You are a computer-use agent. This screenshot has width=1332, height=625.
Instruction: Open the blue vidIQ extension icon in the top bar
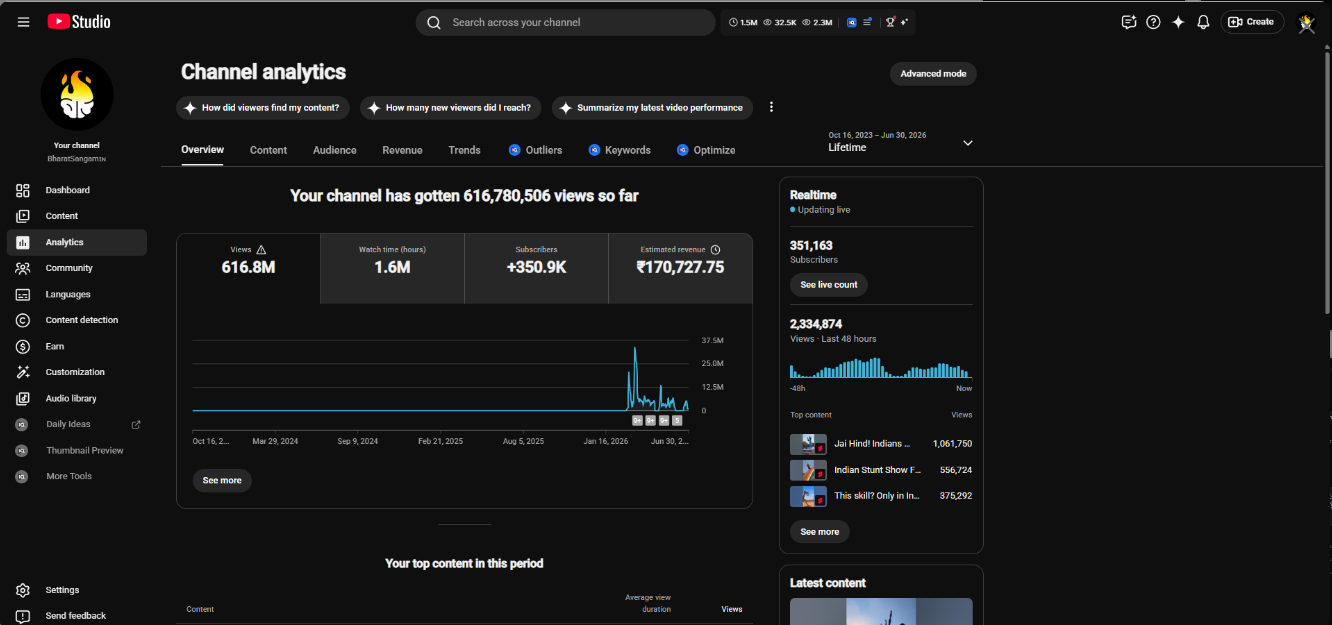(852, 22)
